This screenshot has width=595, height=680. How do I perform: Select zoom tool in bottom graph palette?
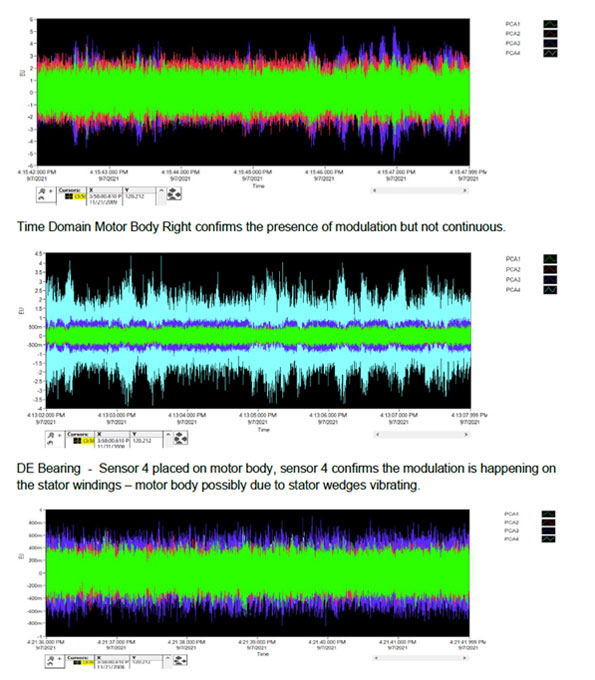tap(51, 658)
